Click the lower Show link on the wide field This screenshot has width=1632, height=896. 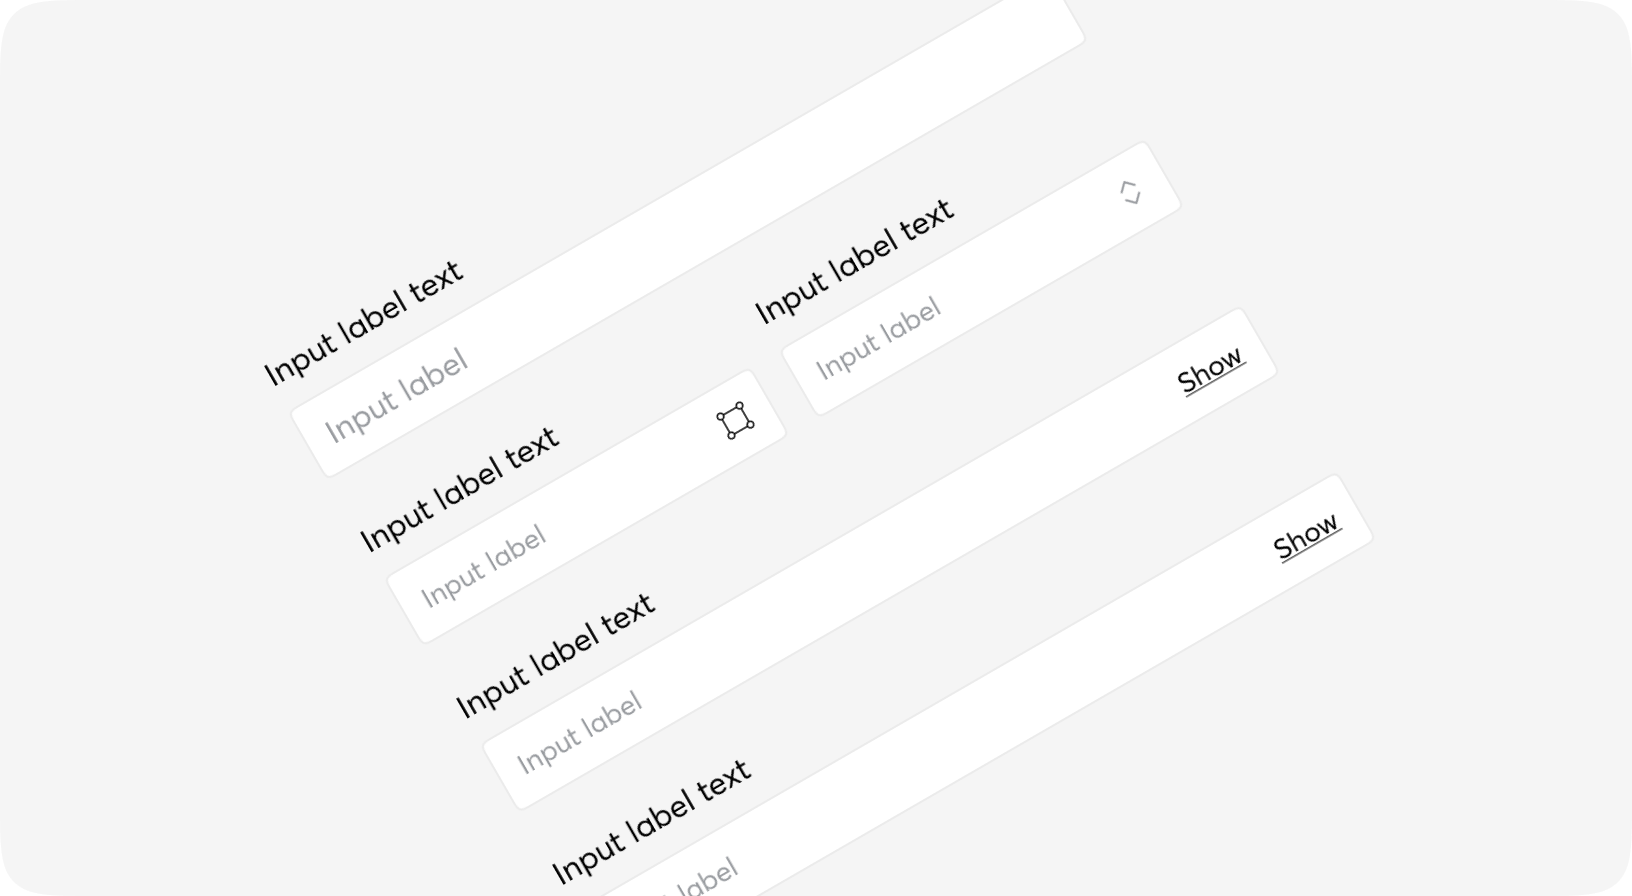pyautogui.click(x=1310, y=536)
